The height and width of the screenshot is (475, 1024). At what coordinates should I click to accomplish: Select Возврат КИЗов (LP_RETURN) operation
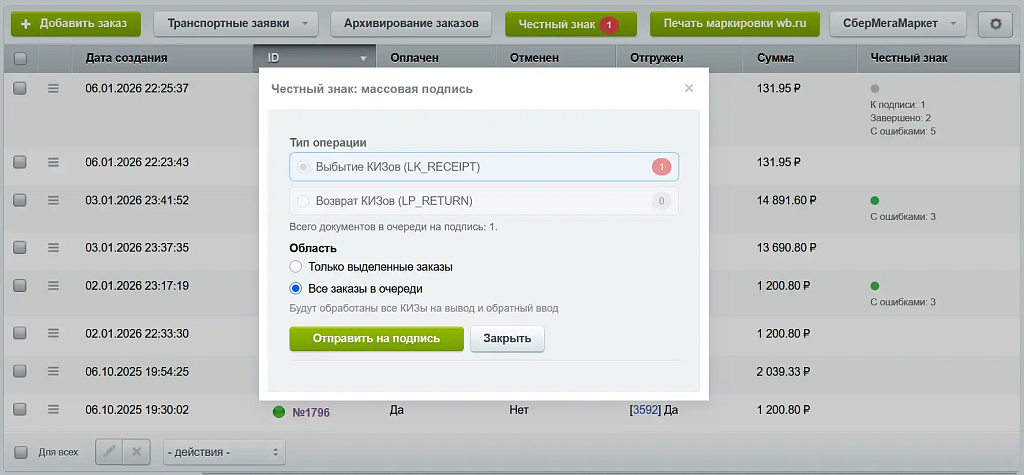click(x=484, y=201)
